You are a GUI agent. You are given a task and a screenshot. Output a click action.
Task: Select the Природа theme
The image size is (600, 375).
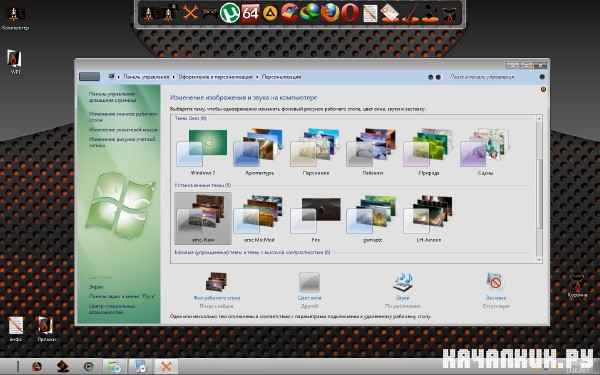[429, 152]
